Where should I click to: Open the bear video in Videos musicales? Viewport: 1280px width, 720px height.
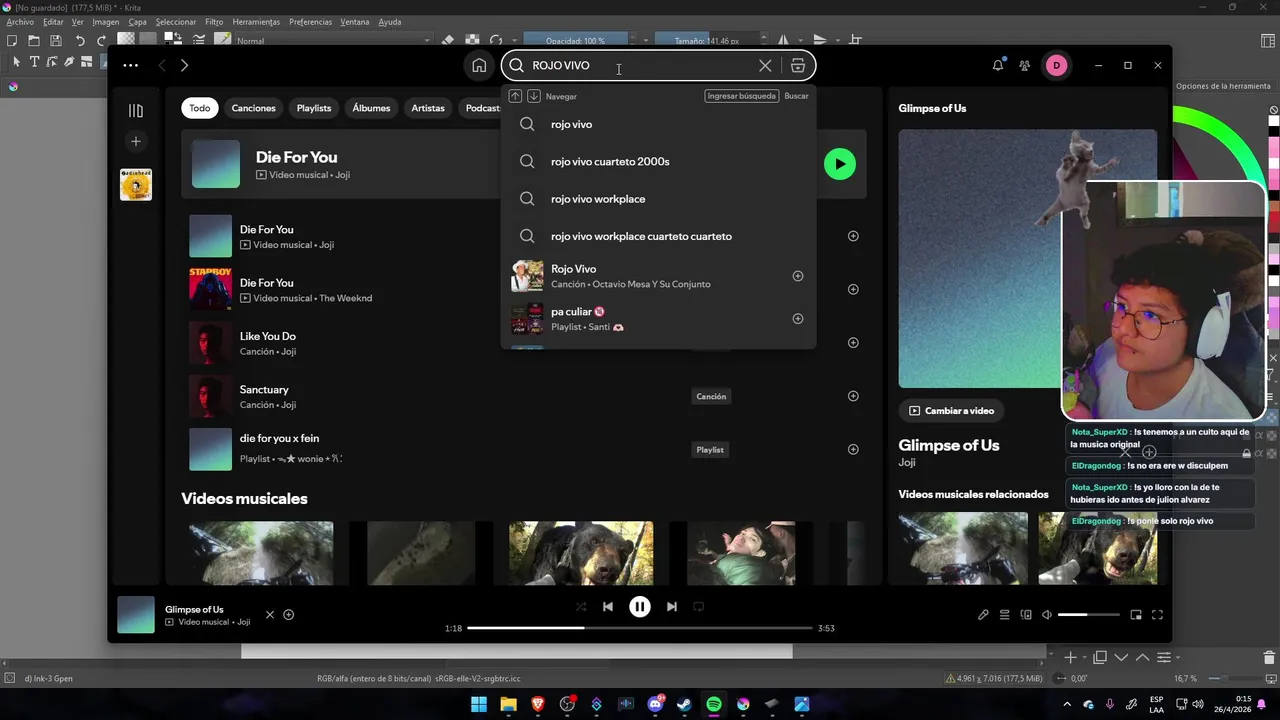pyautogui.click(x=581, y=553)
